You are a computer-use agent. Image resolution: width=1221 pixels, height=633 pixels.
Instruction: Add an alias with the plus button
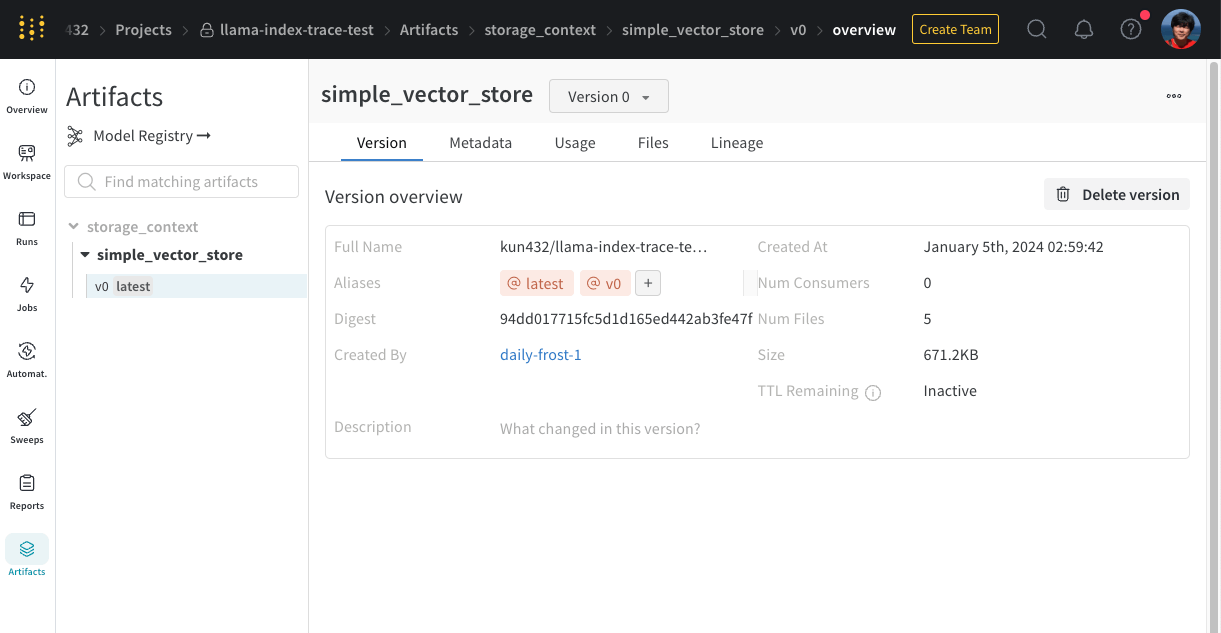pos(648,284)
